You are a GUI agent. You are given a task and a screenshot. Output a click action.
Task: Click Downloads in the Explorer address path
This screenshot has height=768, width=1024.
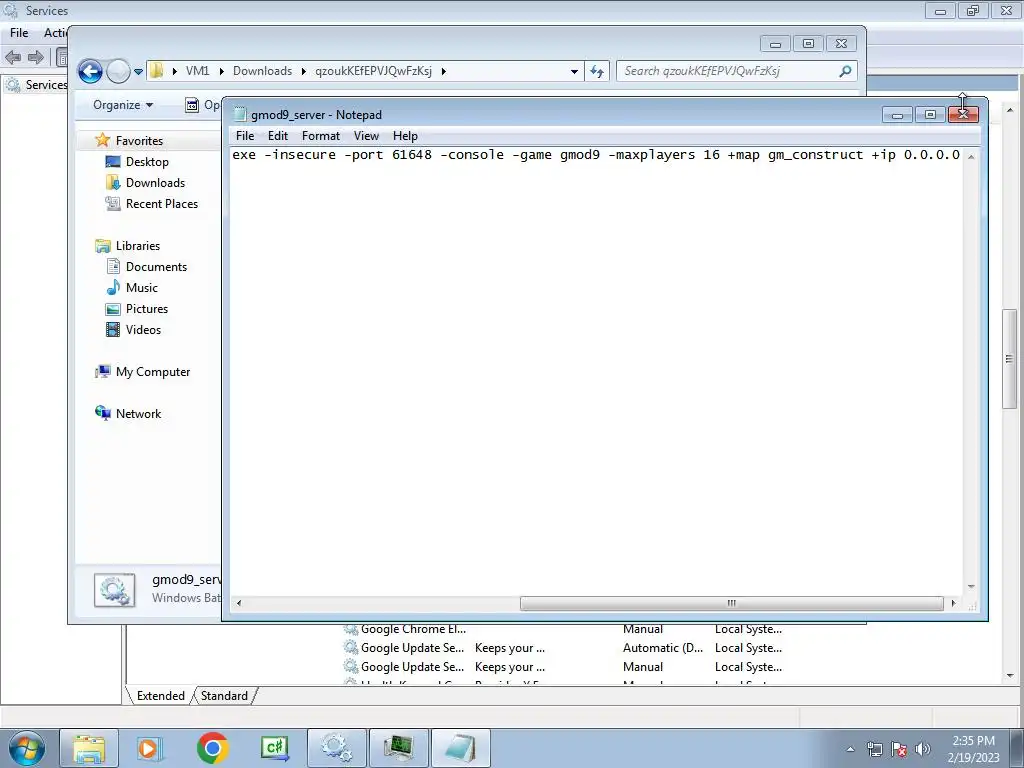pyautogui.click(x=263, y=71)
